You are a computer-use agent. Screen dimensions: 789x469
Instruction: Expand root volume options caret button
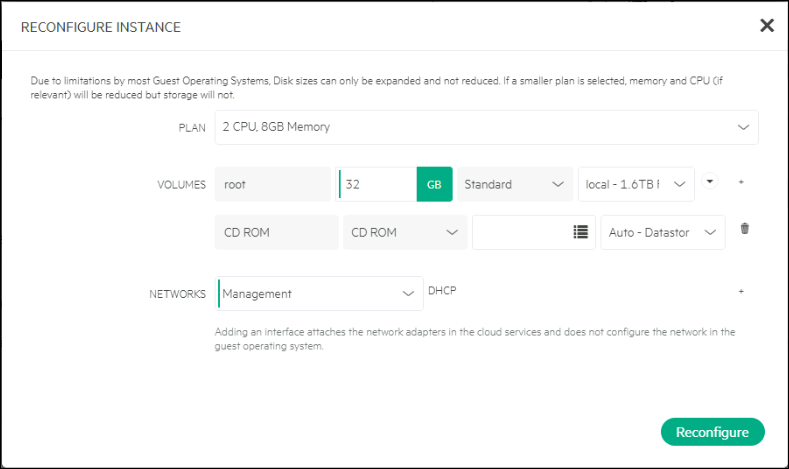(x=709, y=181)
